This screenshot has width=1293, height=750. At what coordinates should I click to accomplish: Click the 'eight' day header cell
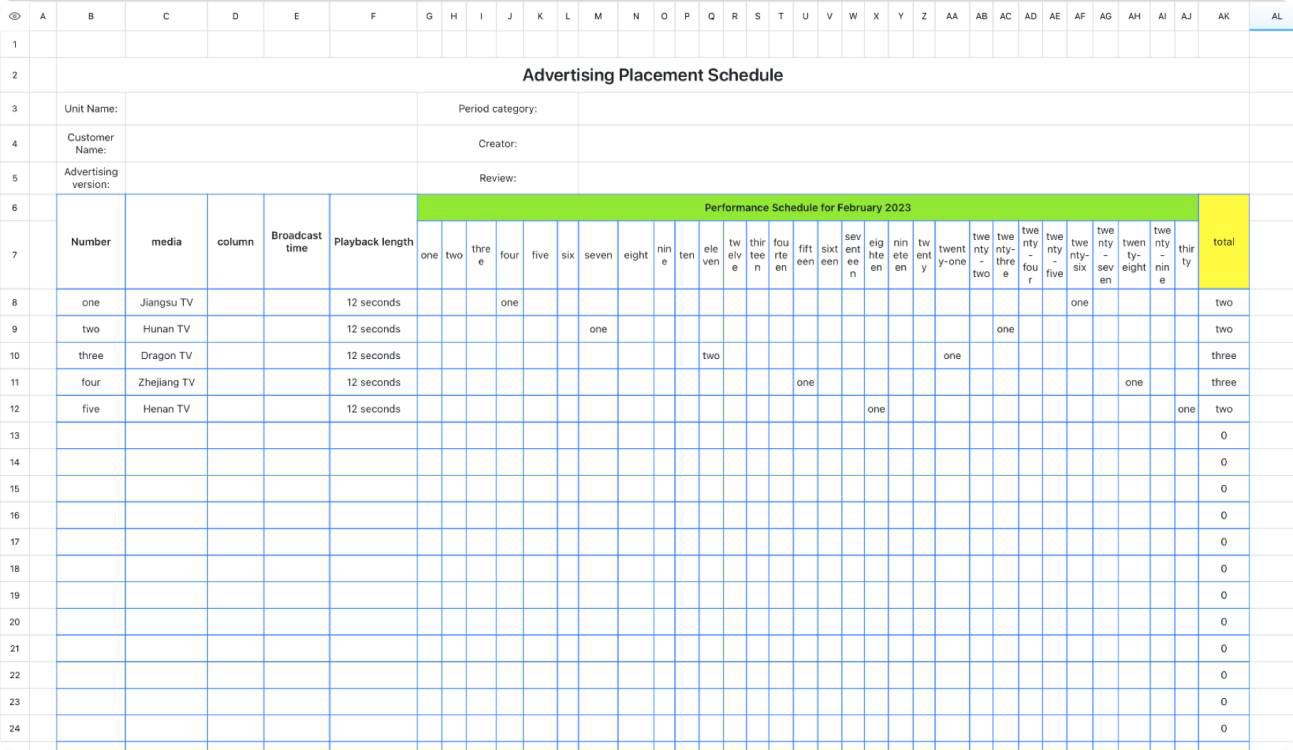click(636, 255)
